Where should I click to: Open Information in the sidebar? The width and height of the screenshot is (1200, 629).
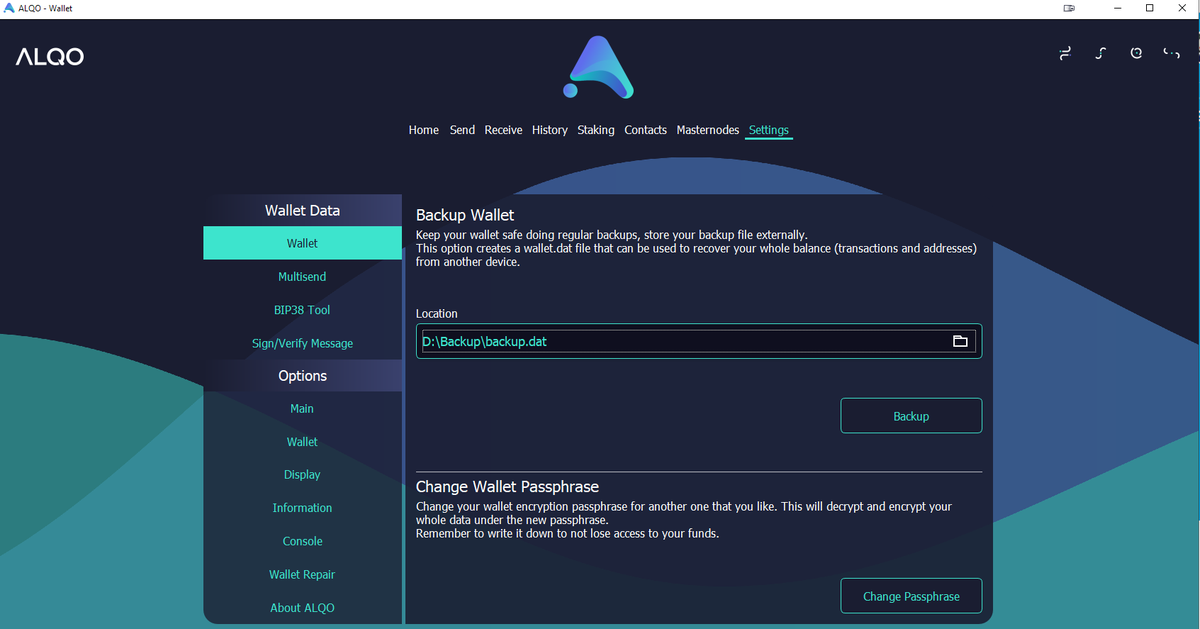302,508
